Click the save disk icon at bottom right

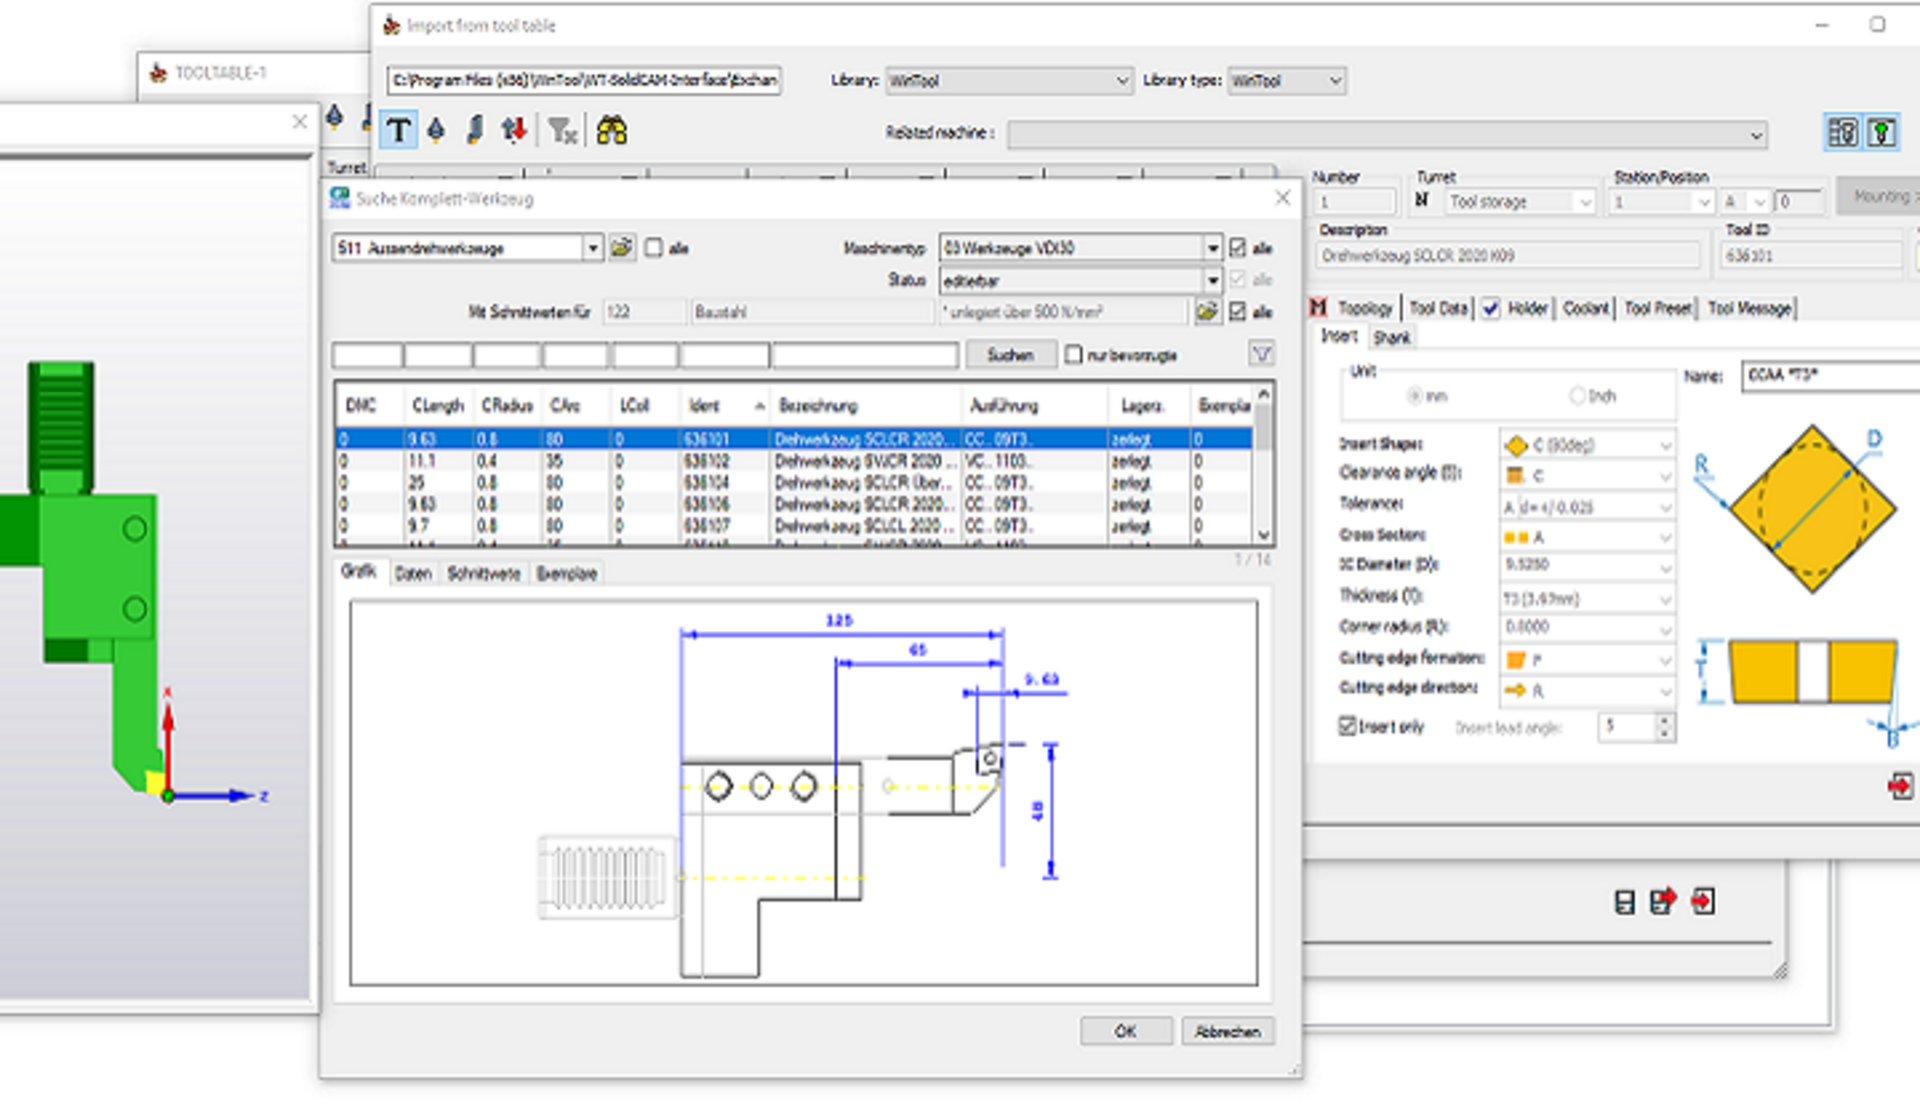tap(1625, 902)
